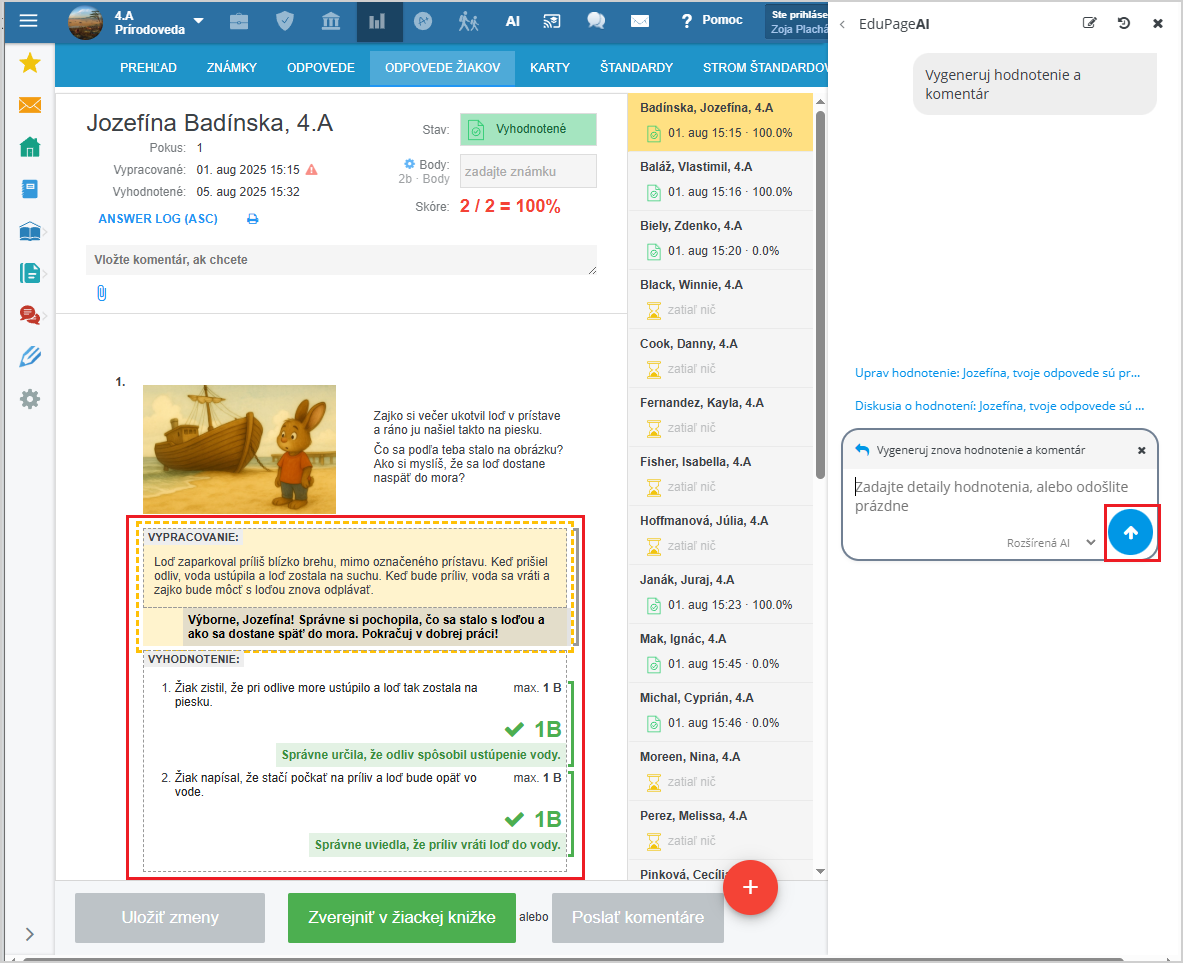Open chat history in EduPageAI panel
1183x963 pixels.
1124,23
